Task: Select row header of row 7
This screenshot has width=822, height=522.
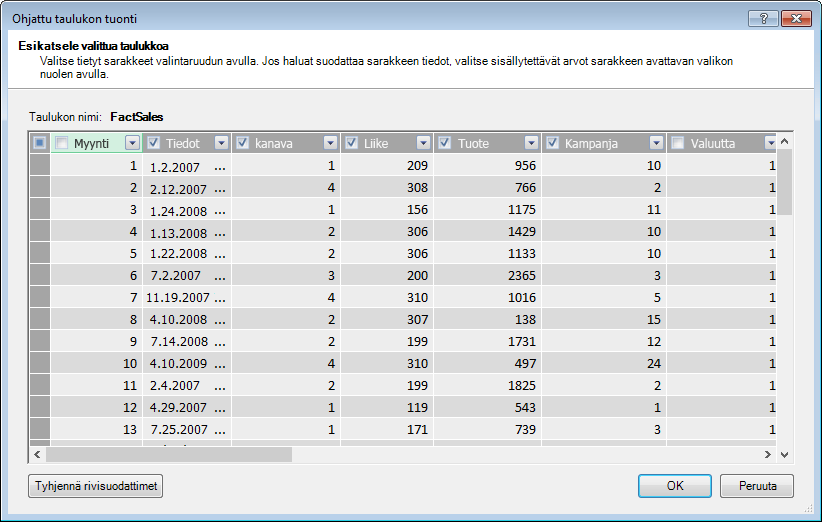Action: pyautogui.click(x=40, y=298)
